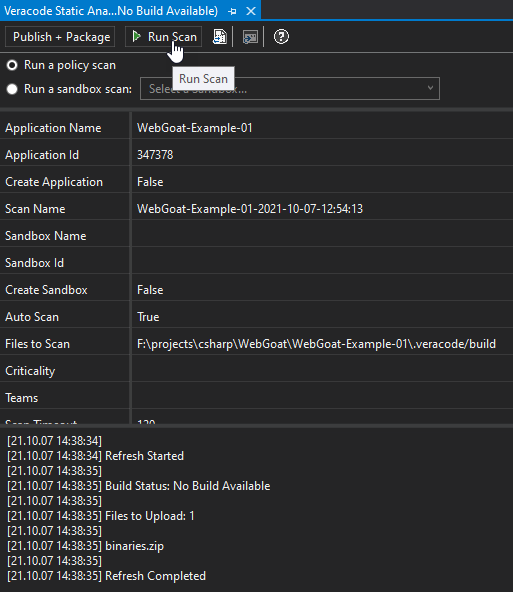Start the scan with Run Scan
The width and height of the screenshot is (513, 592).
163,37
